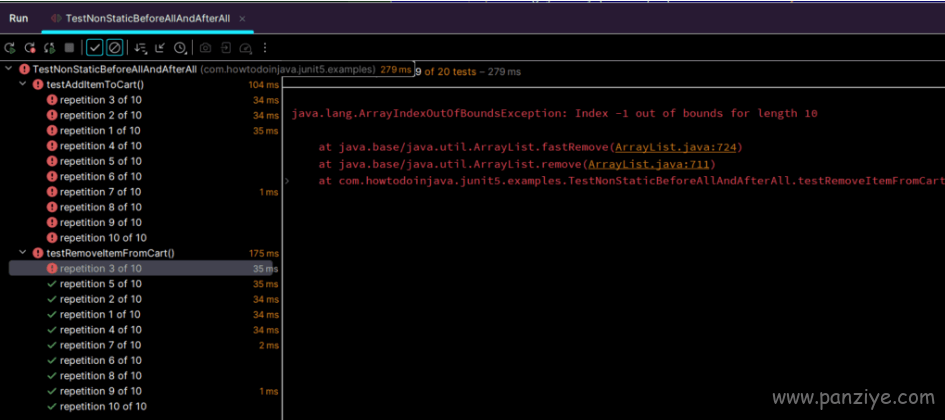This screenshot has width=945, height=420.
Task: Select the testRemoveItemFromCart() test node
Action: [110, 253]
